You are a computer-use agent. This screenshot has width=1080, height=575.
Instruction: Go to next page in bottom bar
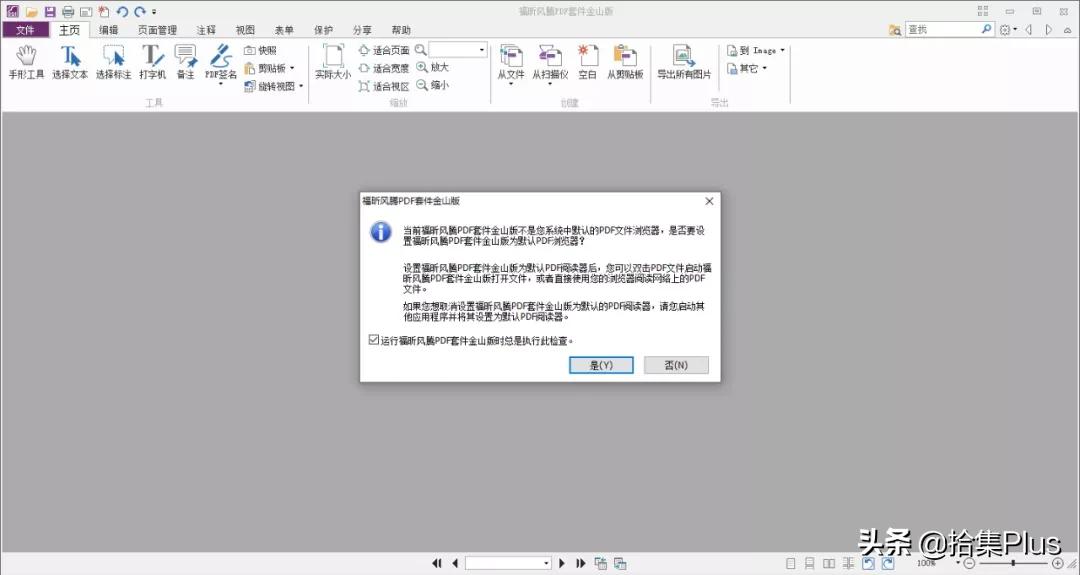562,563
